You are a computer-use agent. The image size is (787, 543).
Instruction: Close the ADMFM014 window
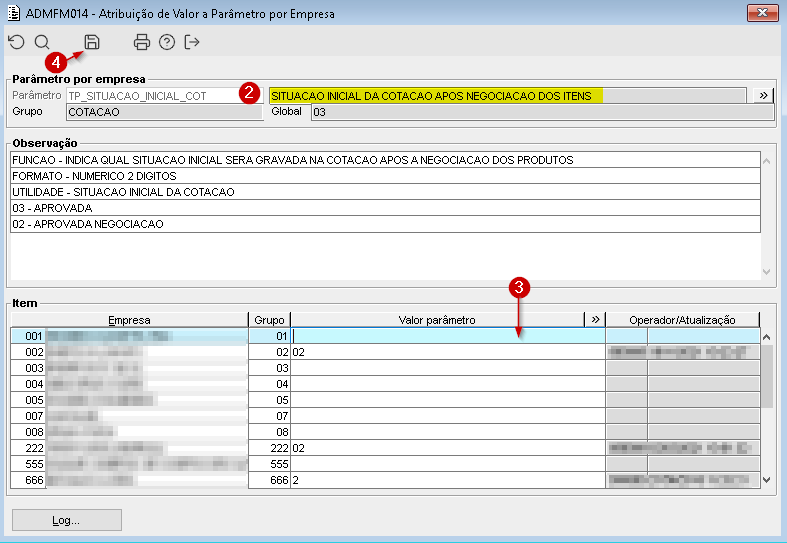pos(762,13)
